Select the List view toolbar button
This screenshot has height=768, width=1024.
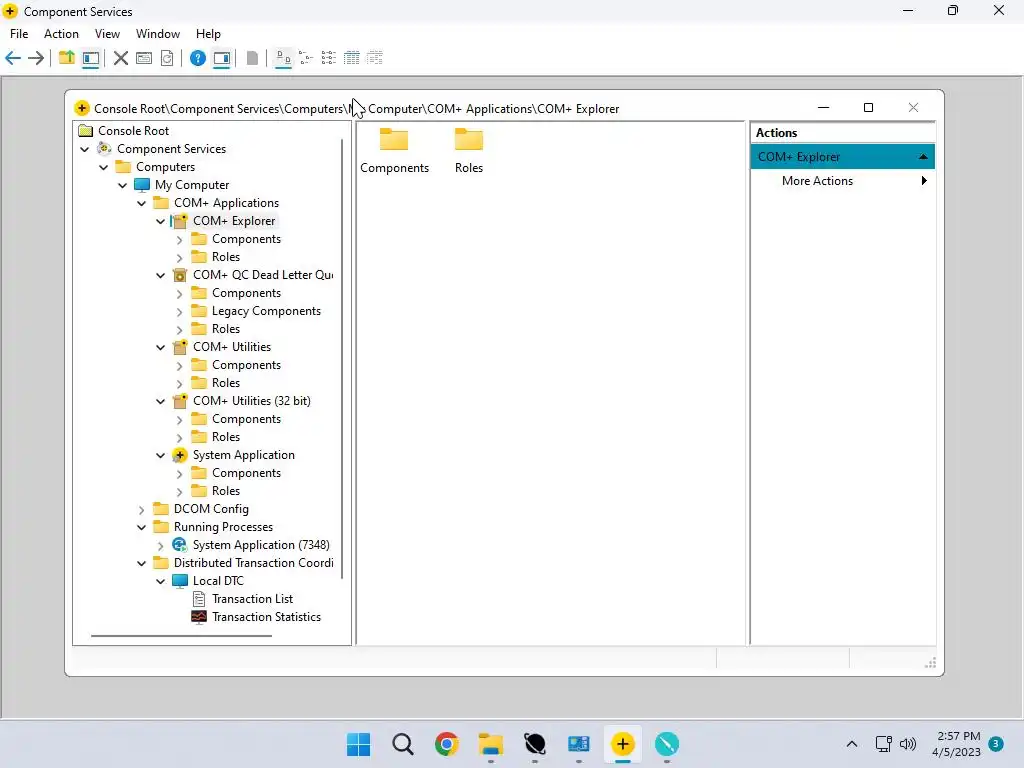328,58
